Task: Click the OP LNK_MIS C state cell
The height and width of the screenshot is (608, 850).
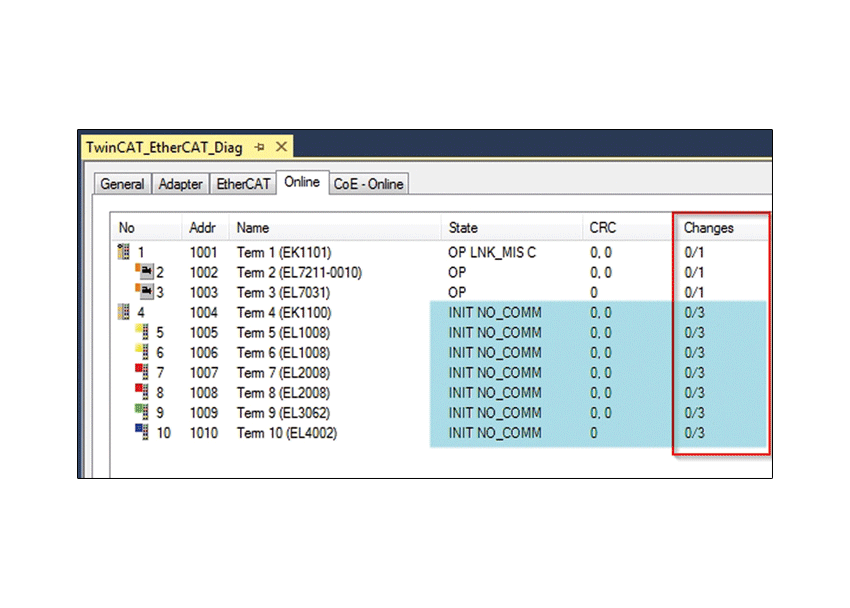Action: pyautogui.click(x=492, y=253)
